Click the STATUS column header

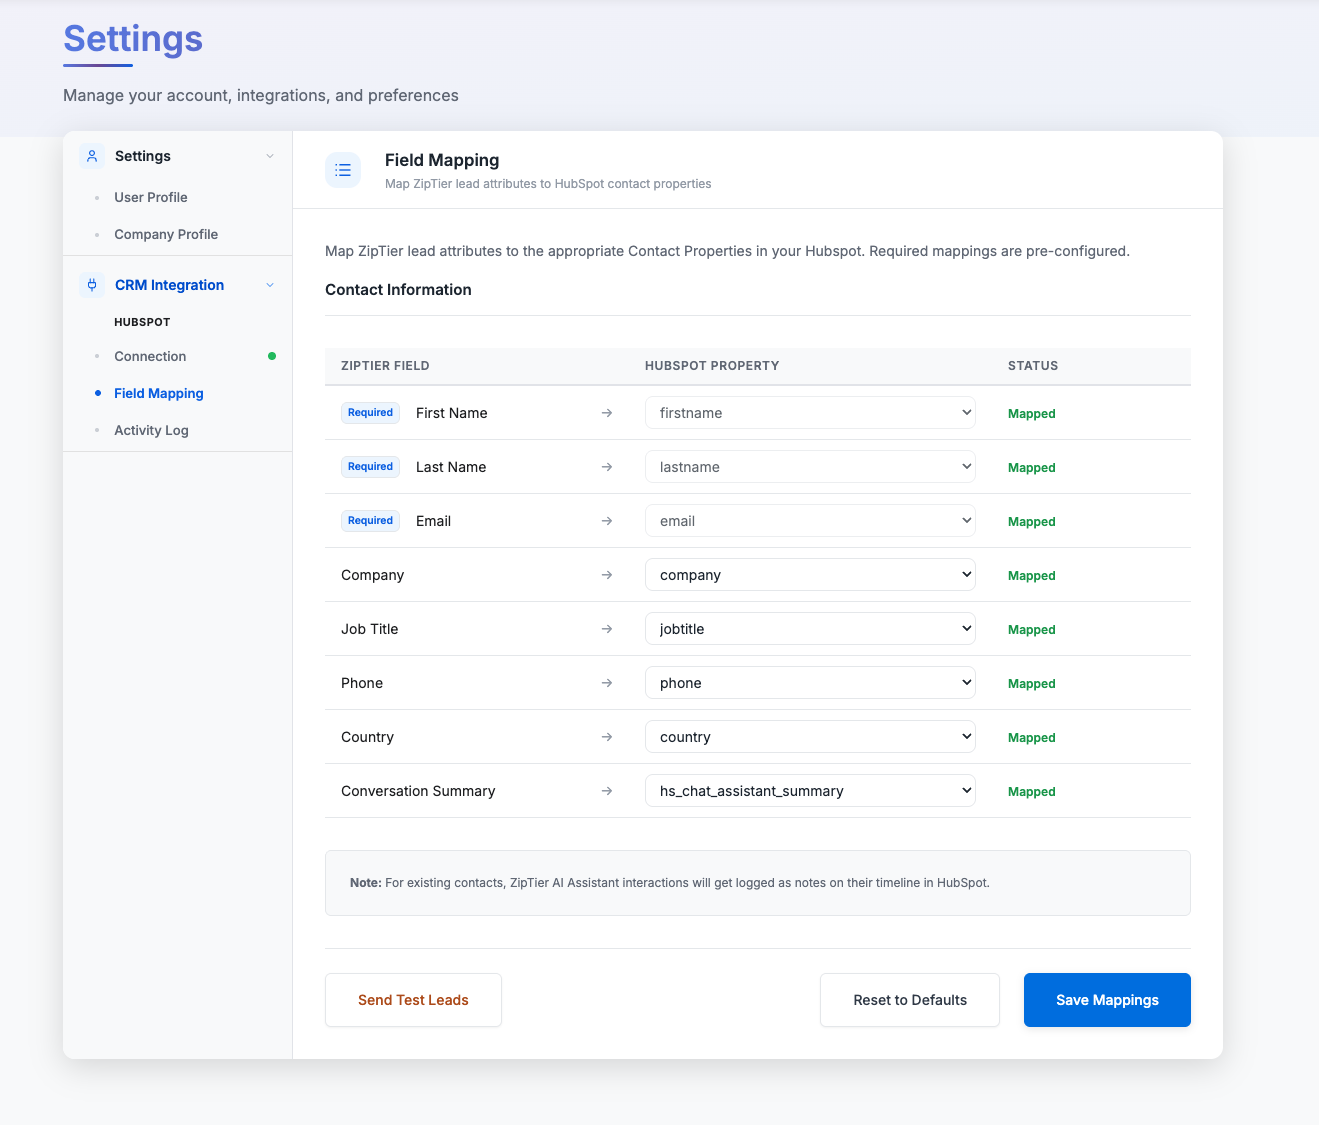click(1033, 366)
